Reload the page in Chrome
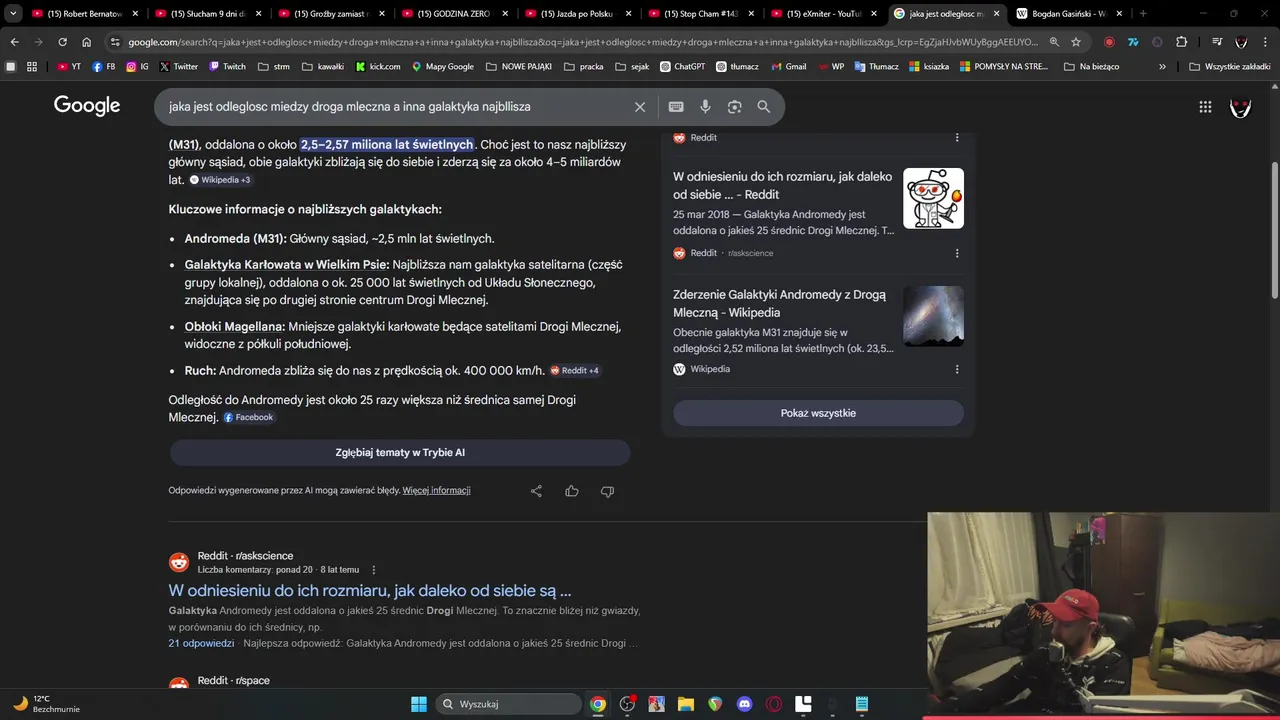Screen dimensions: 1280x720 62,42
